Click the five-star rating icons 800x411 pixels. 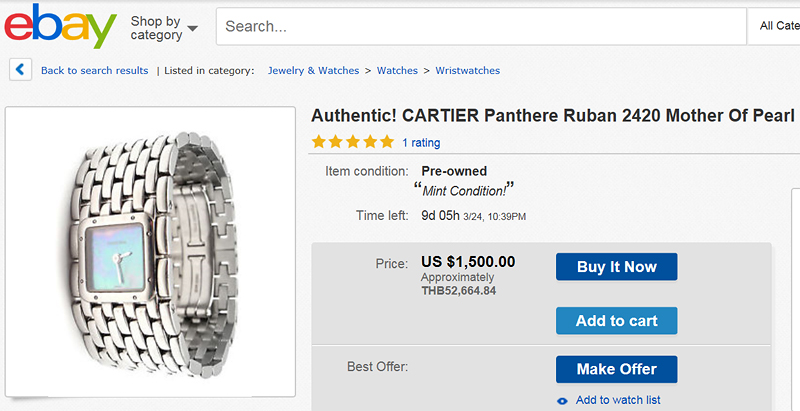352,142
